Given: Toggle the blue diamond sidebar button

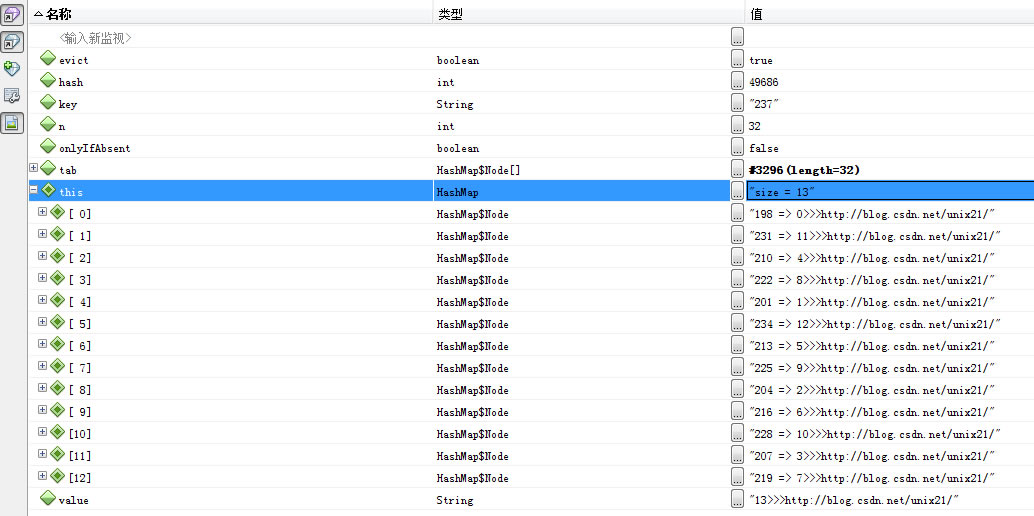Looking at the screenshot, I should (x=13, y=42).
